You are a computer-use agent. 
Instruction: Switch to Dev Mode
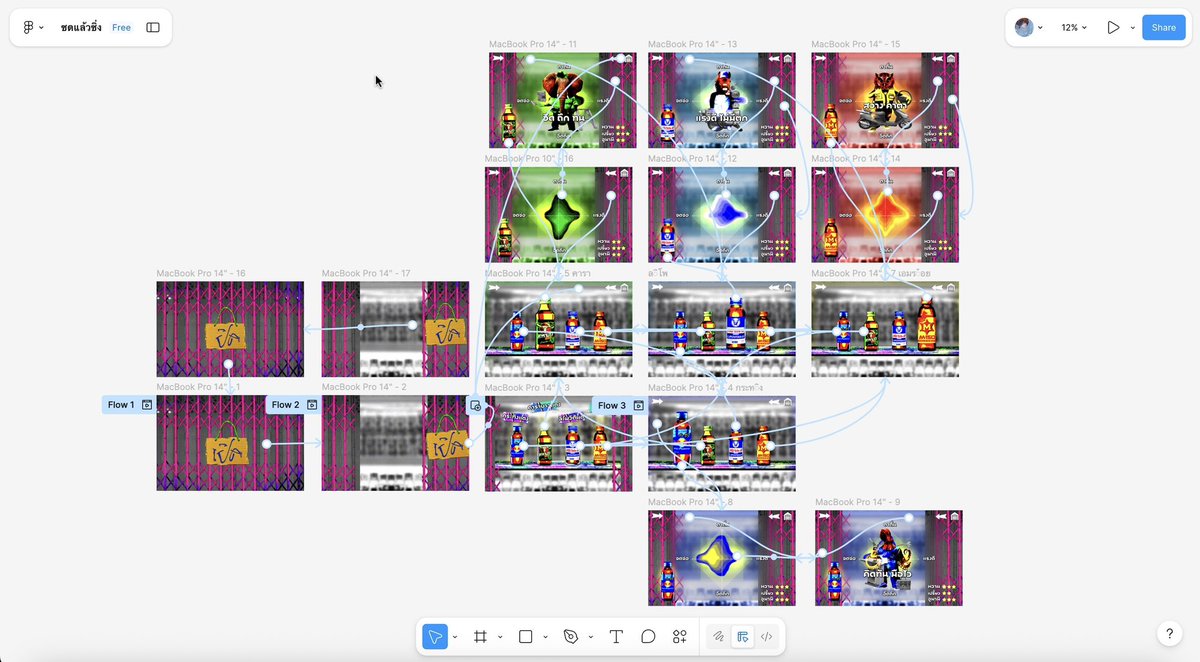click(766, 636)
